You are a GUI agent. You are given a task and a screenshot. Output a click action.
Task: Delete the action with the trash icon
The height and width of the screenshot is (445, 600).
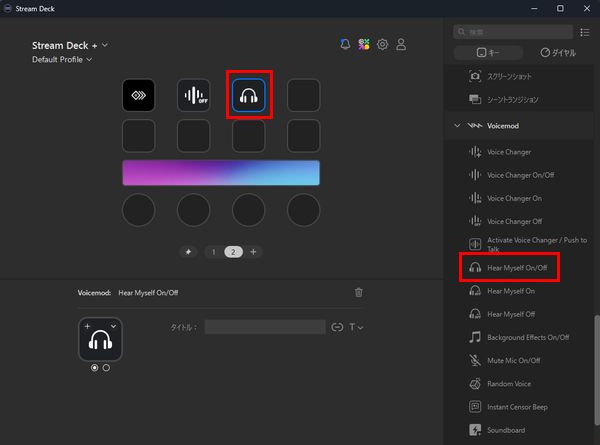(x=359, y=293)
